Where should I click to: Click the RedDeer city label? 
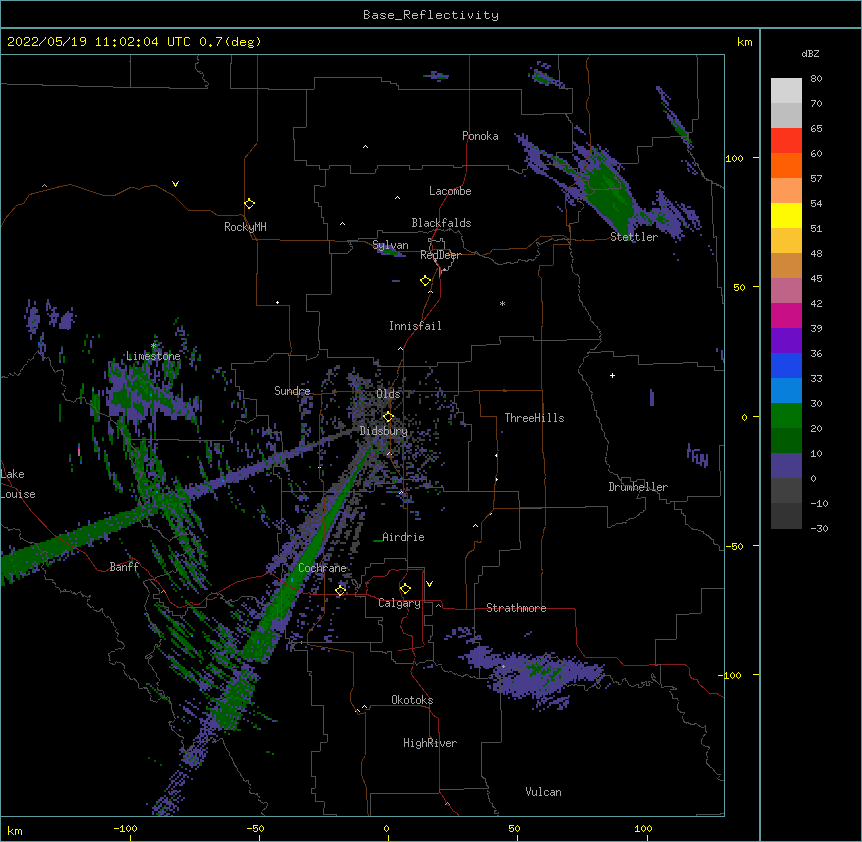pyautogui.click(x=440, y=255)
